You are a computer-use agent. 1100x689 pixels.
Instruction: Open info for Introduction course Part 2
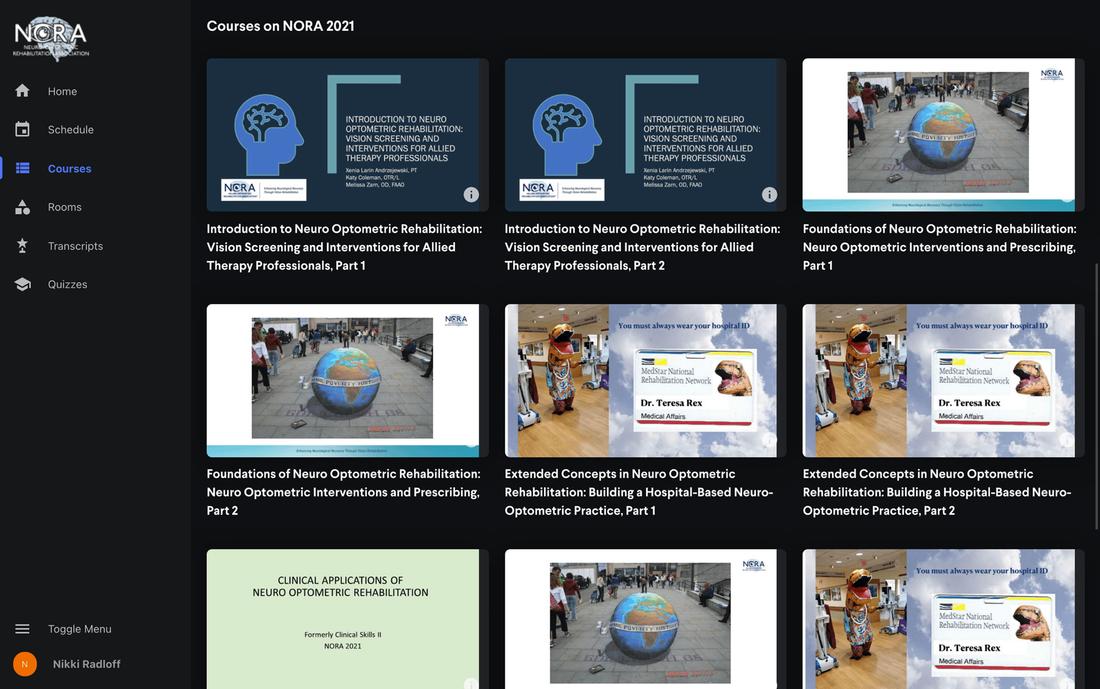tap(768, 193)
